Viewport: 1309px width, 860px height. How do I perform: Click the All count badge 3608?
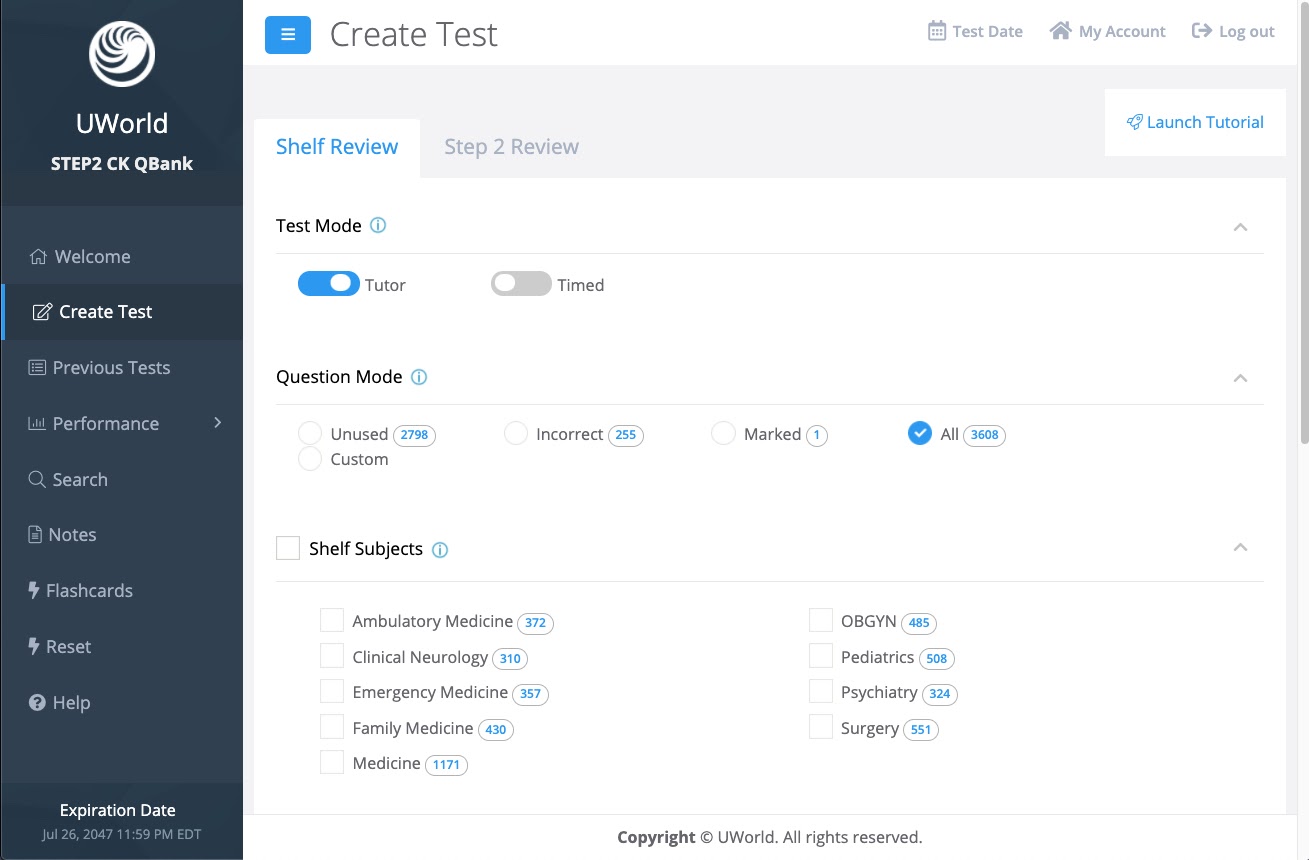point(984,435)
